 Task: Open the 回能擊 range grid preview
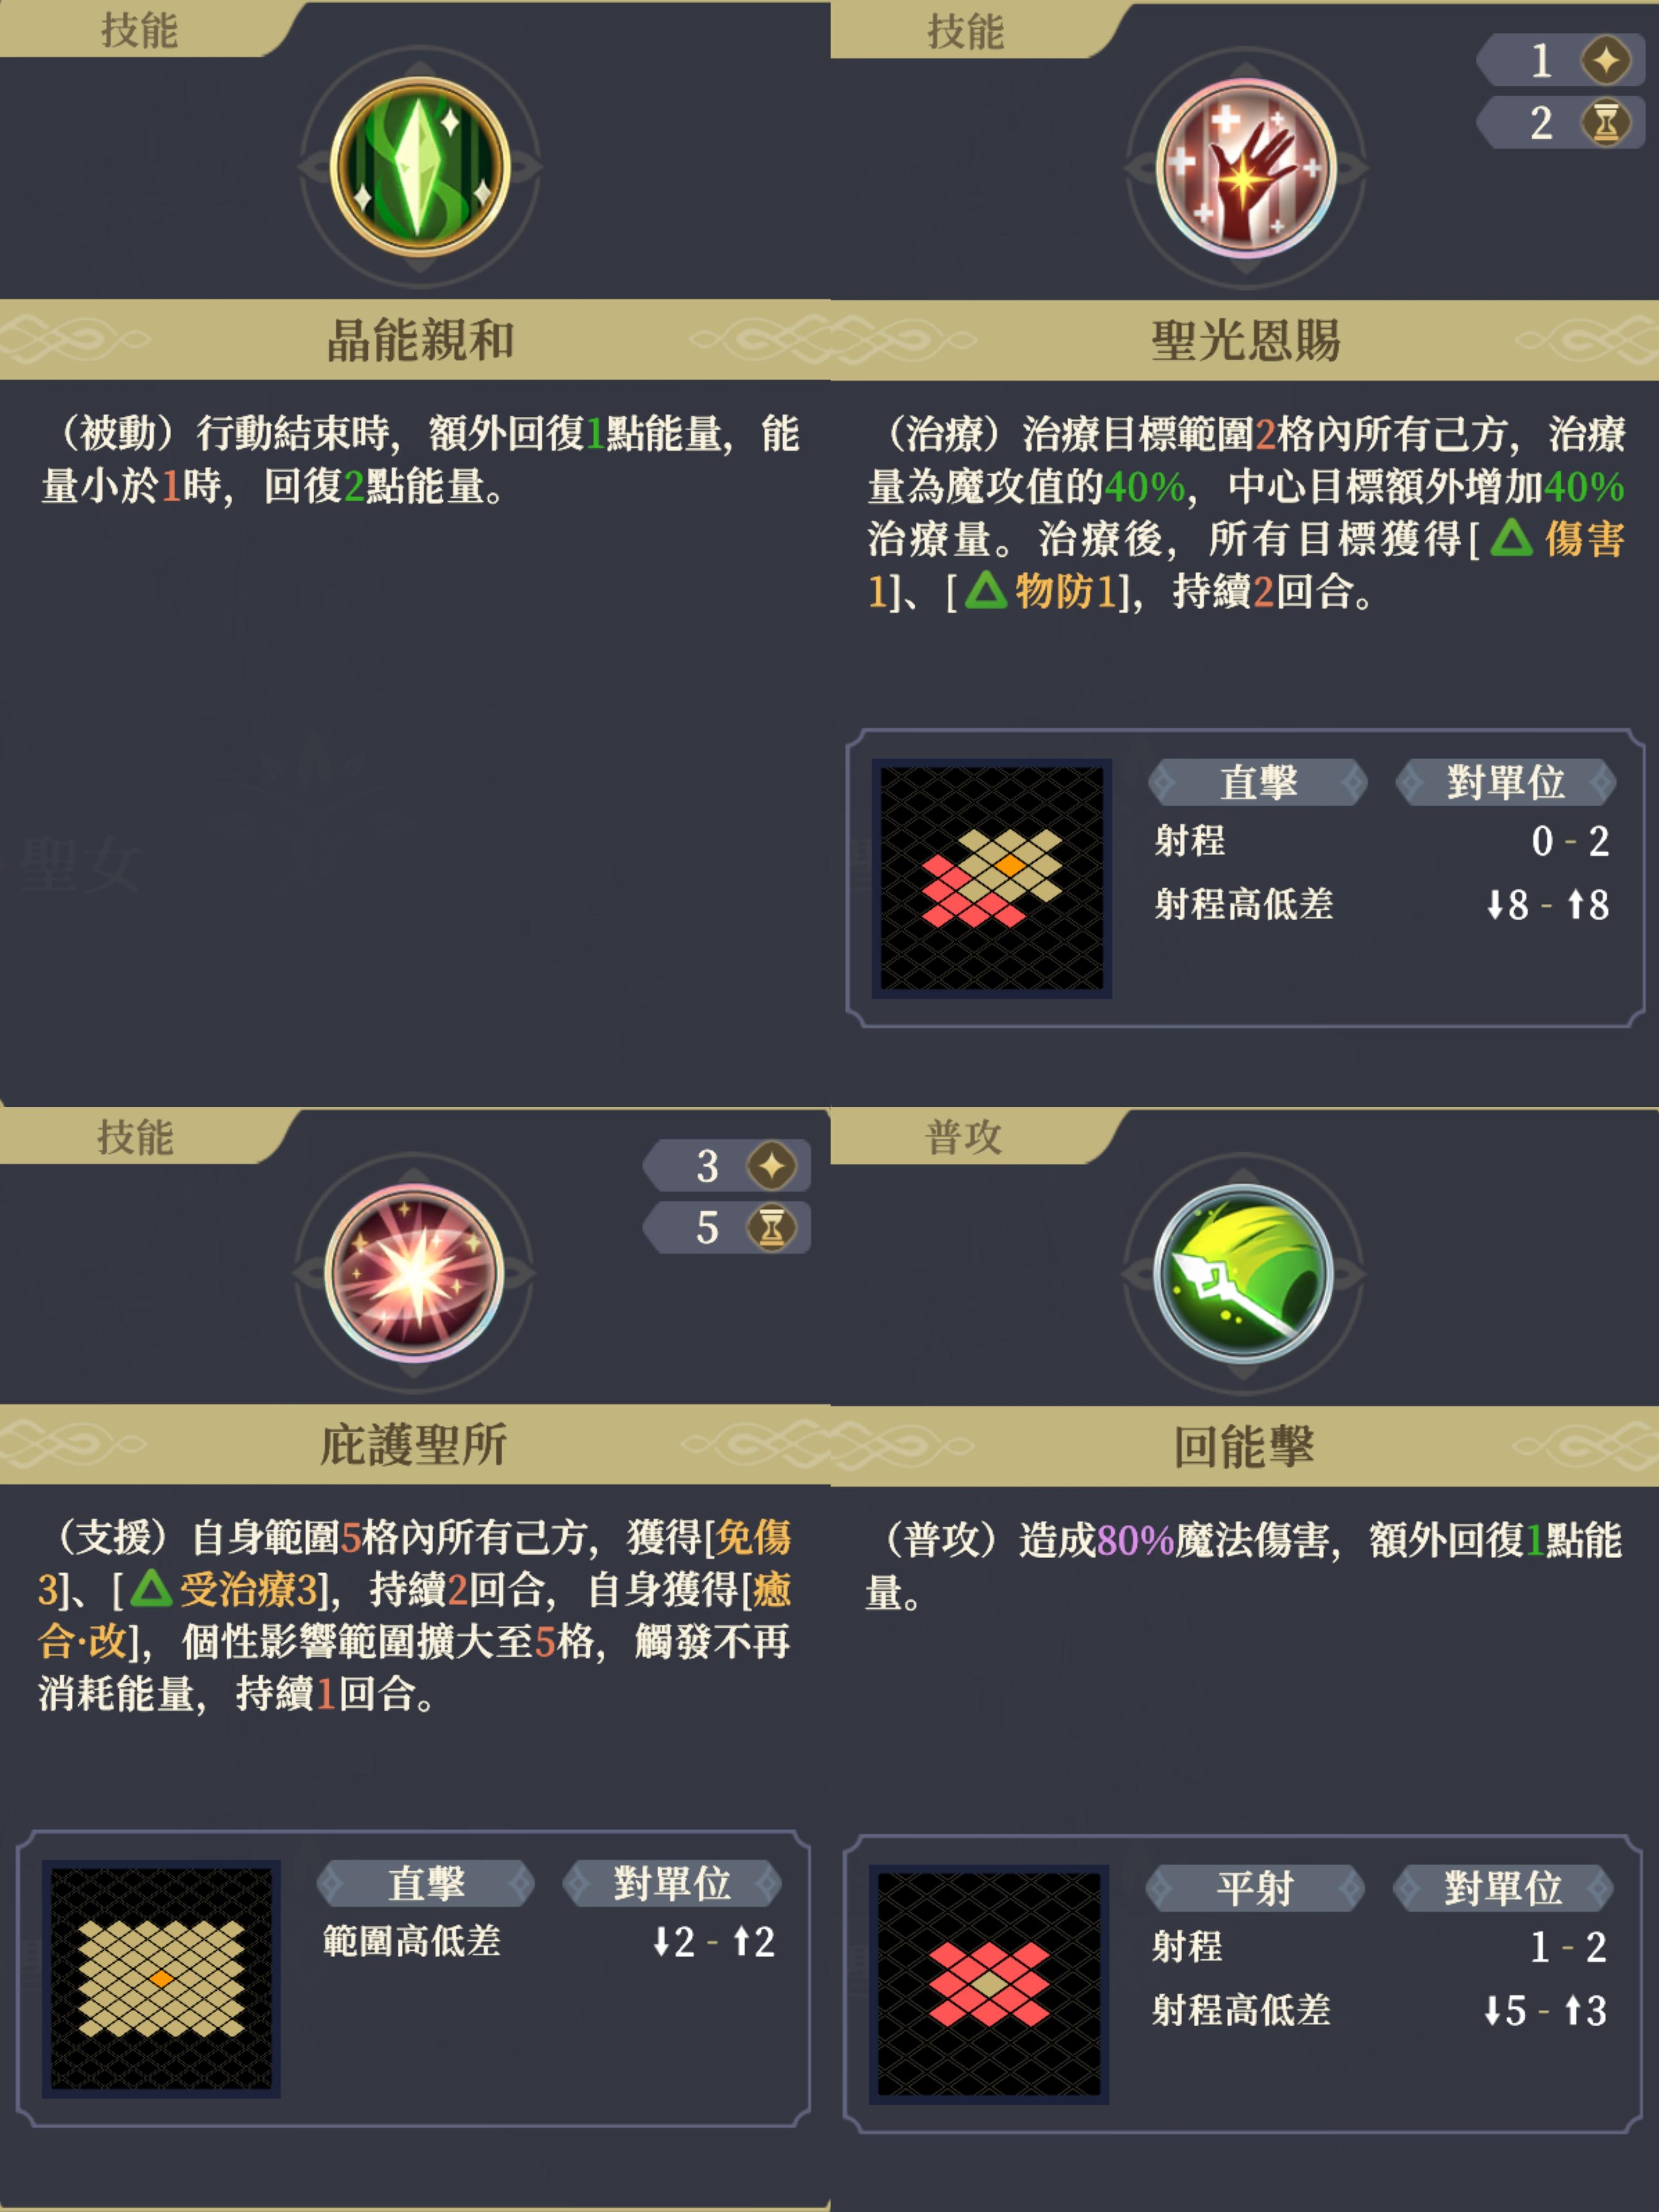click(989, 1985)
